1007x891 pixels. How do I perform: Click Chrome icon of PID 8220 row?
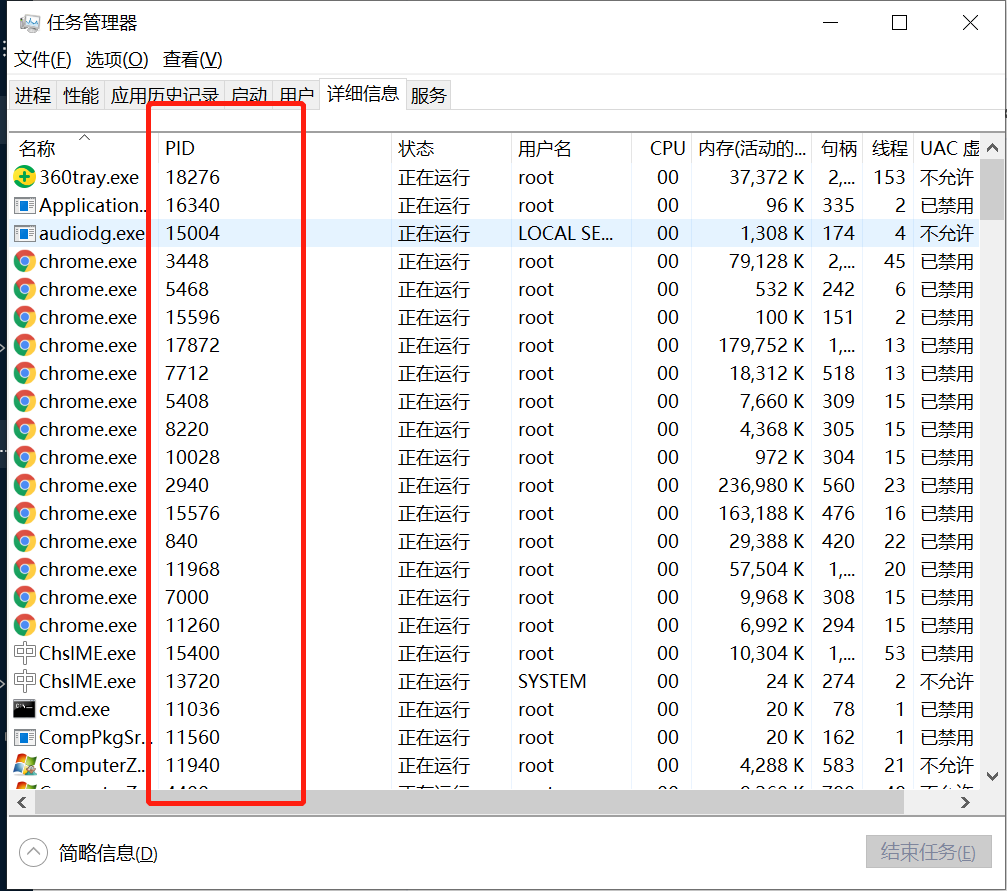click(x=24, y=429)
